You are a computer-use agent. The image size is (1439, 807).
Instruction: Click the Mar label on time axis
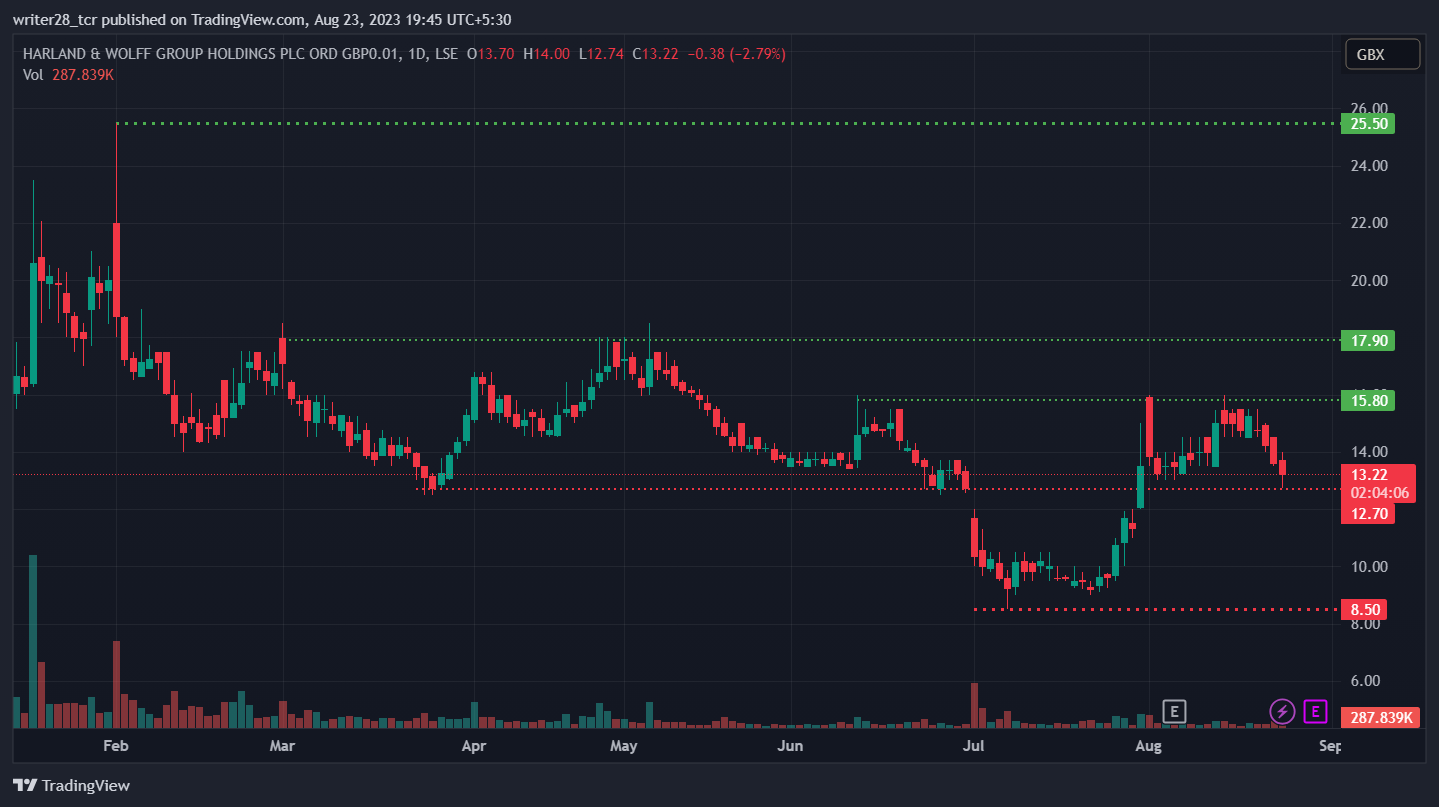[x=283, y=746]
